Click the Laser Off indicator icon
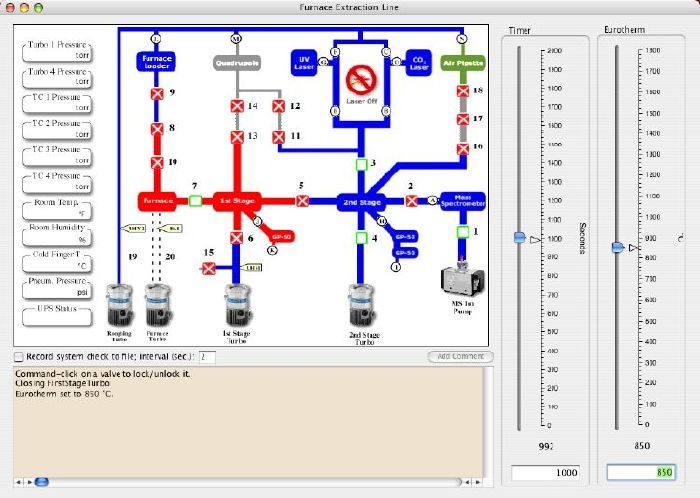 pyautogui.click(x=361, y=80)
